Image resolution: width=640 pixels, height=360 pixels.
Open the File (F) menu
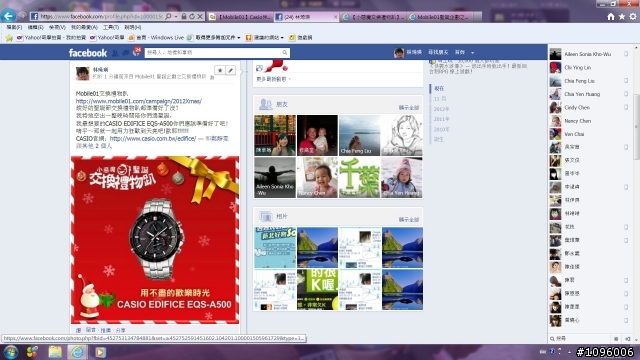[14, 27]
